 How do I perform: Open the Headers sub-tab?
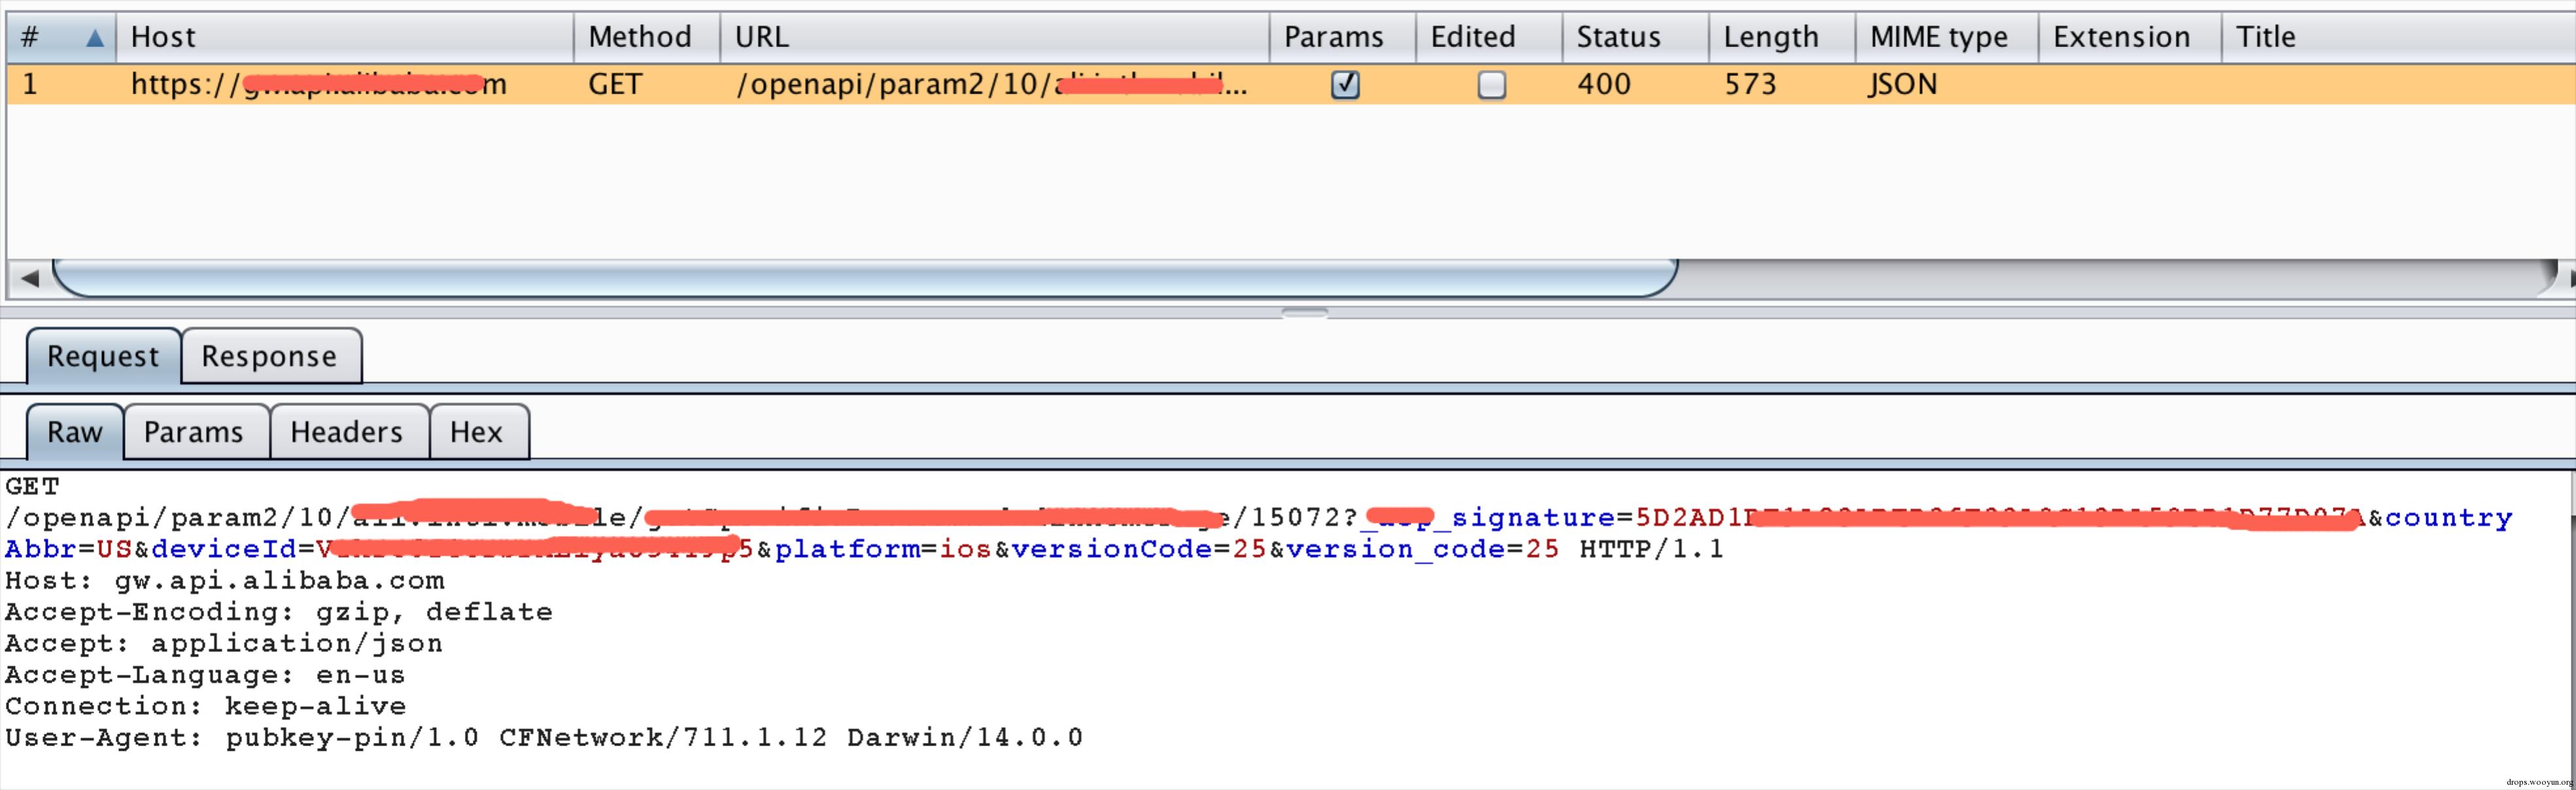[x=347, y=432]
